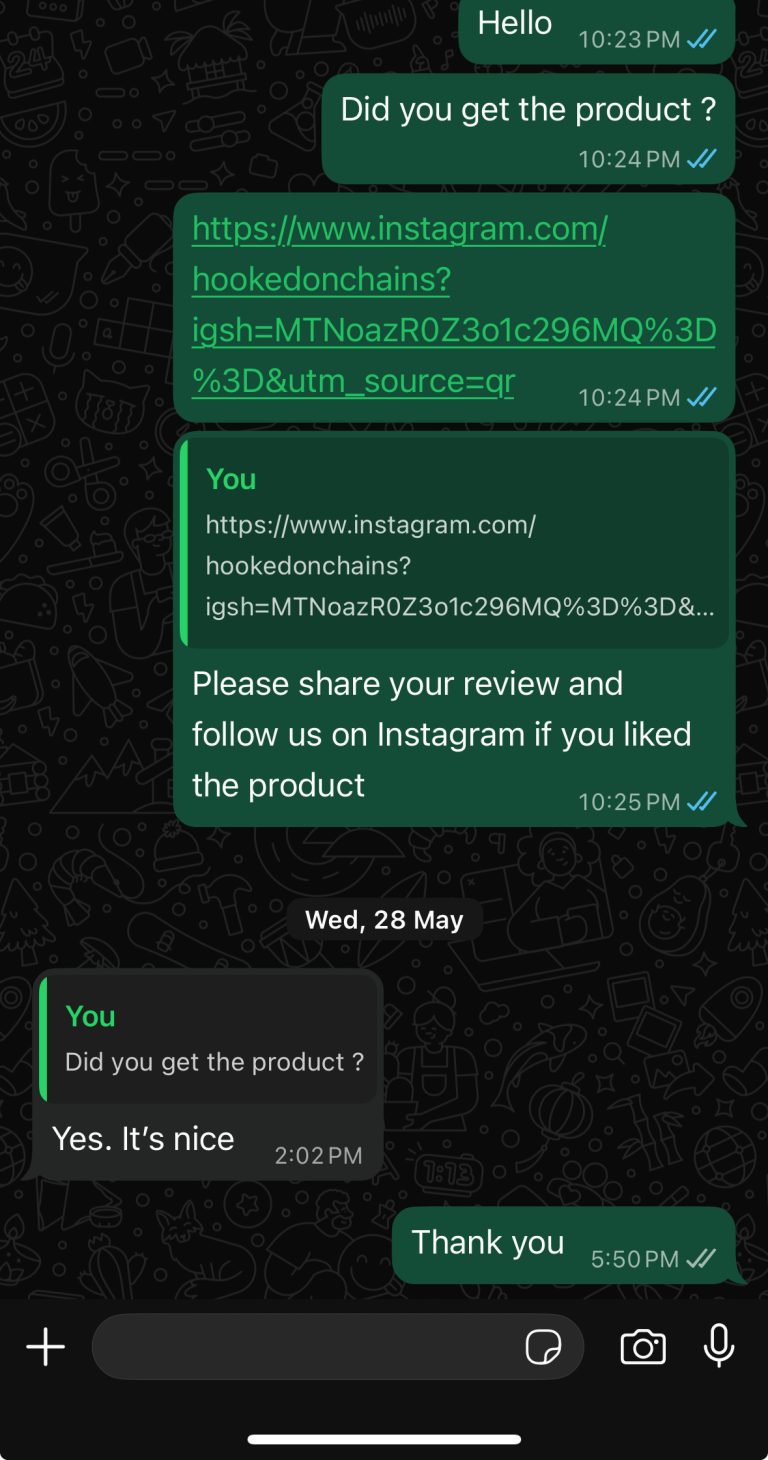
Task: Select sent 'Did you get the product ?' bubble
Action: tap(528, 128)
